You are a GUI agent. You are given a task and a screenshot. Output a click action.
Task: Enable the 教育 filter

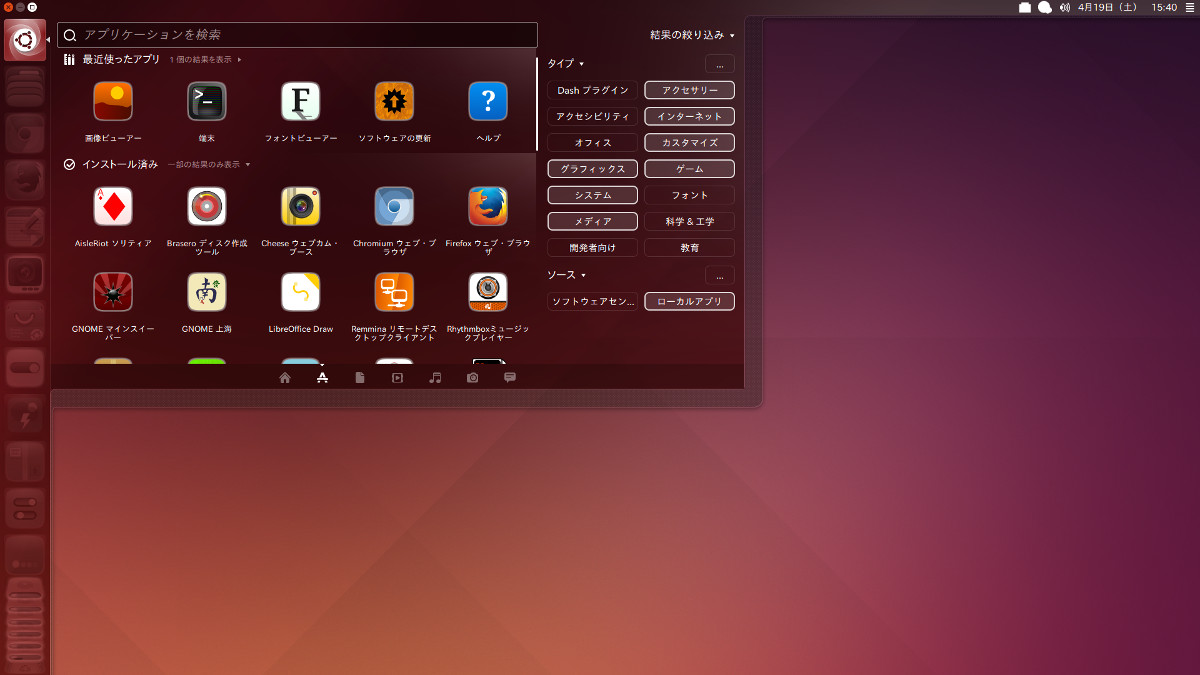click(690, 247)
